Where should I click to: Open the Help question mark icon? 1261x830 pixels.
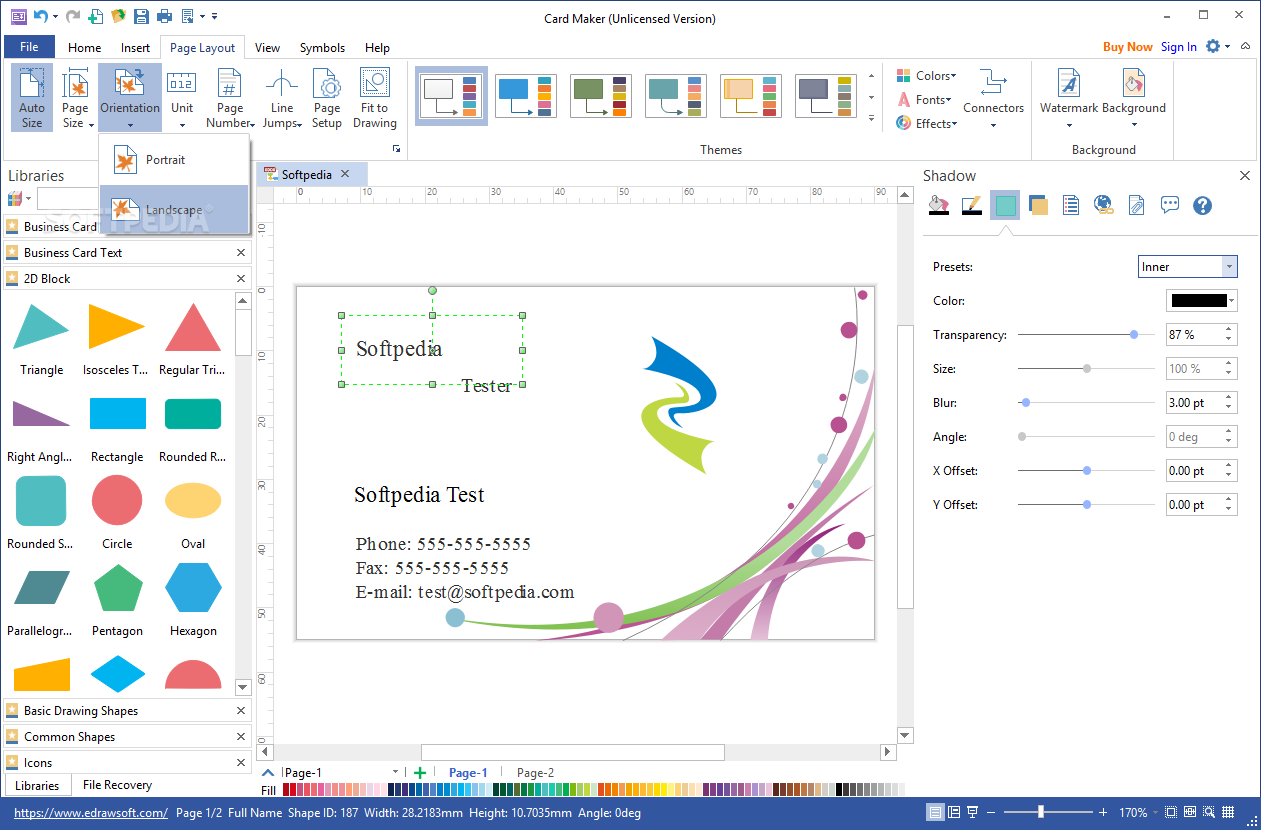[1203, 205]
